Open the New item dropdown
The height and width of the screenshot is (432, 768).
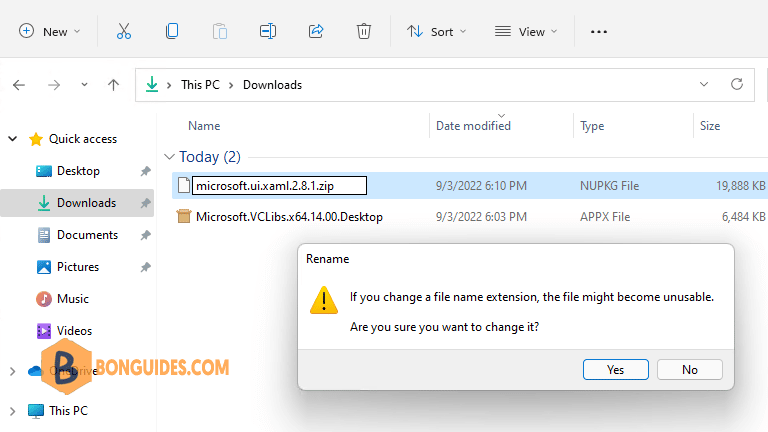49,31
